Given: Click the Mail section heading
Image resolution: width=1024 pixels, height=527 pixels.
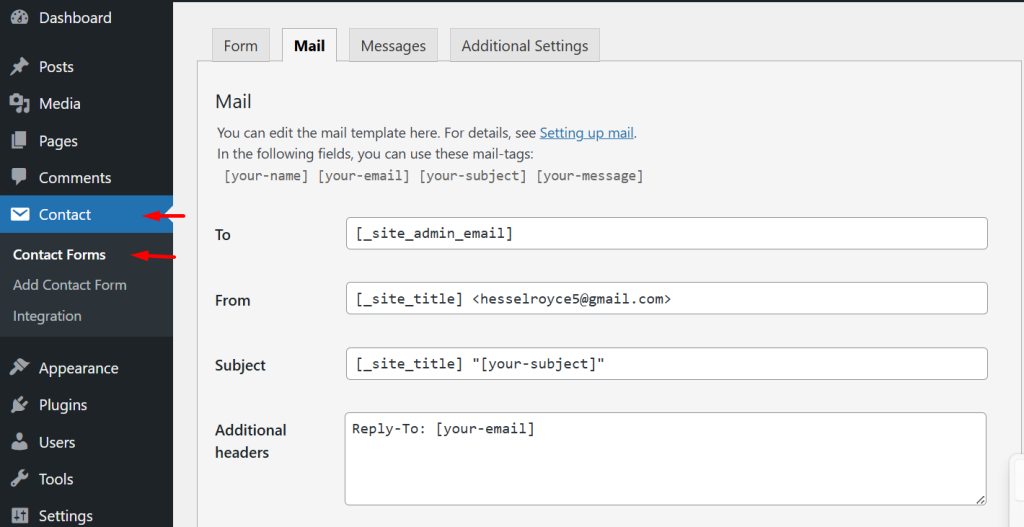Looking at the screenshot, I should tap(233, 101).
